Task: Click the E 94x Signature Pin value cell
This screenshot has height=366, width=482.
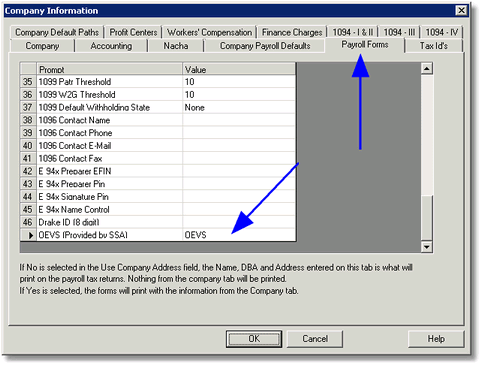Action: tap(239, 197)
